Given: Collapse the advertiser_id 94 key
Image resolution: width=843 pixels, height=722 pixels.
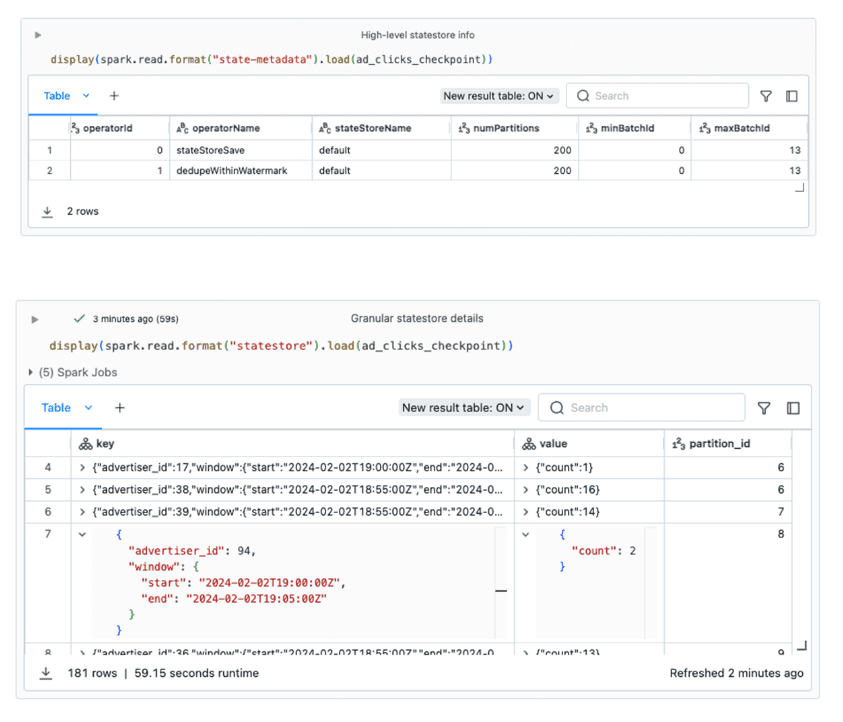Looking at the screenshot, I should (82, 534).
